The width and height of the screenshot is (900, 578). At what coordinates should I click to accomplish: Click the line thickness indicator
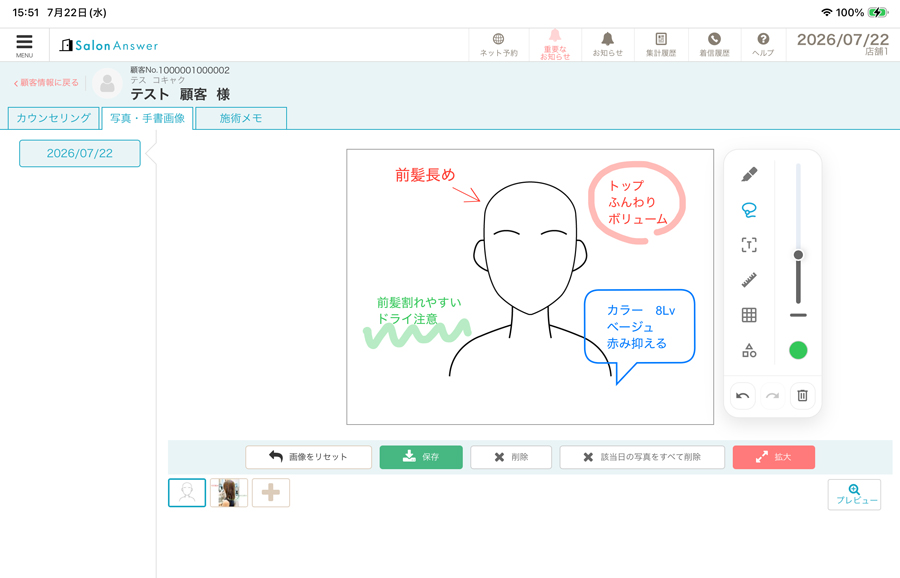tap(798, 315)
